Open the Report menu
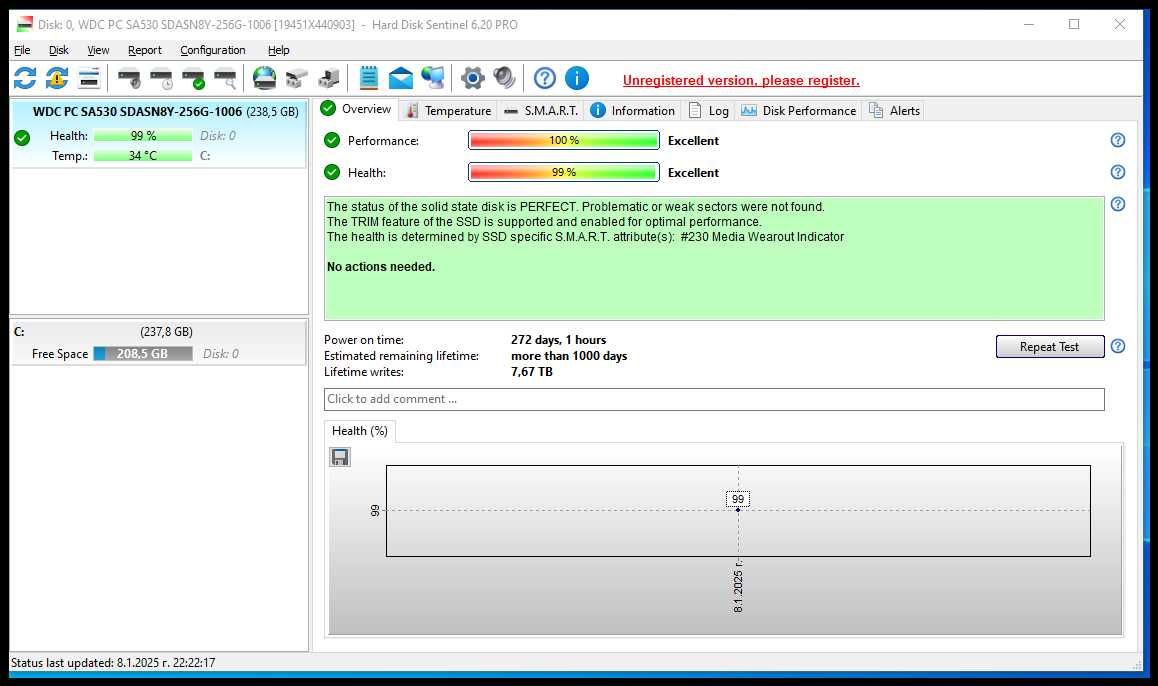The width and height of the screenshot is (1158, 686). tap(145, 50)
